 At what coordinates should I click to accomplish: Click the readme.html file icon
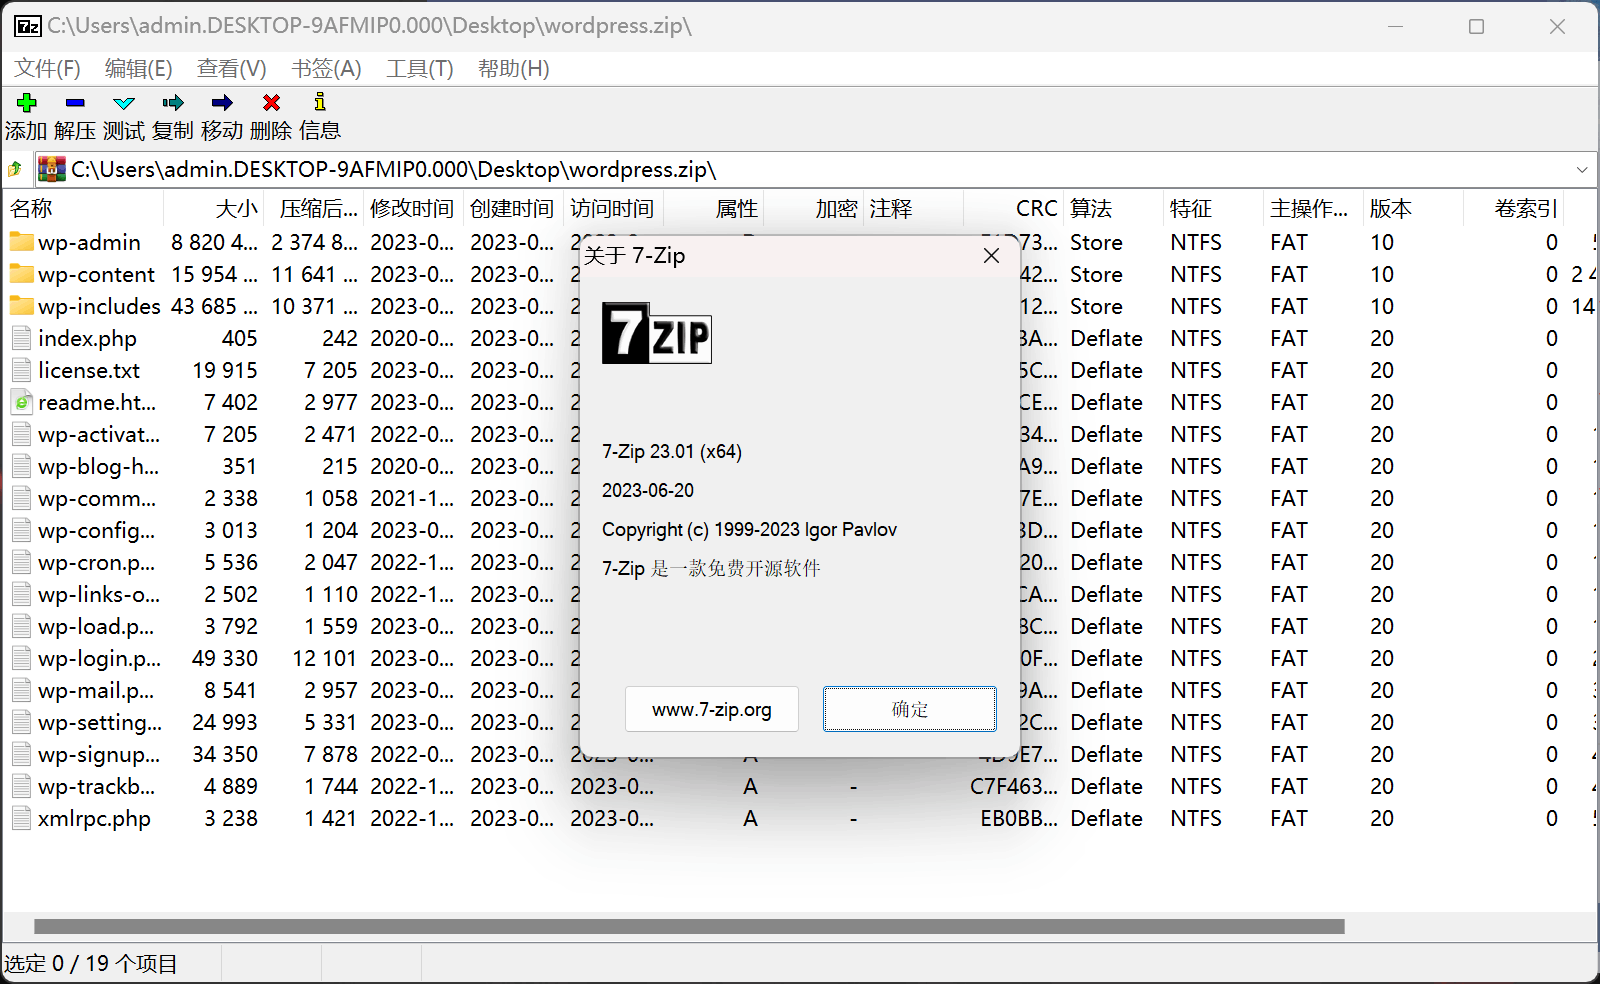tap(21, 402)
